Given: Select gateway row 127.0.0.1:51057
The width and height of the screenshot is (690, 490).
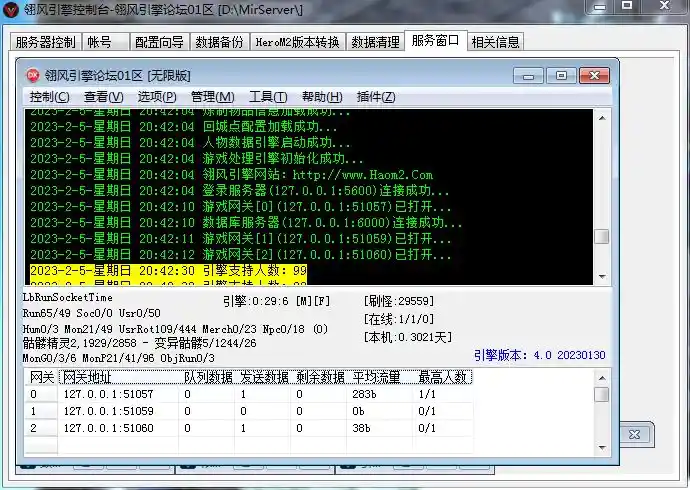Looking at the screenshot, I should pyautogui.click(x=249, y=394).
